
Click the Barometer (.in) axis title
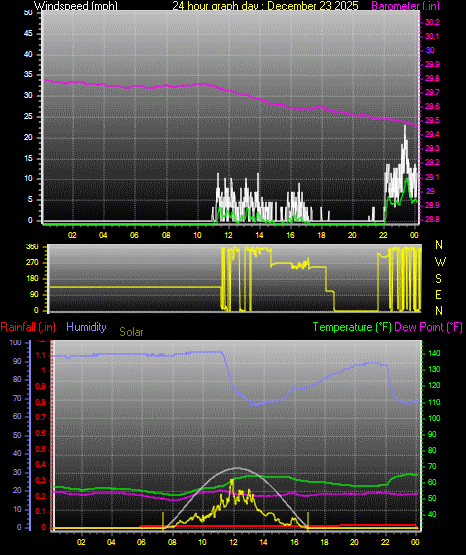[405, 5]
